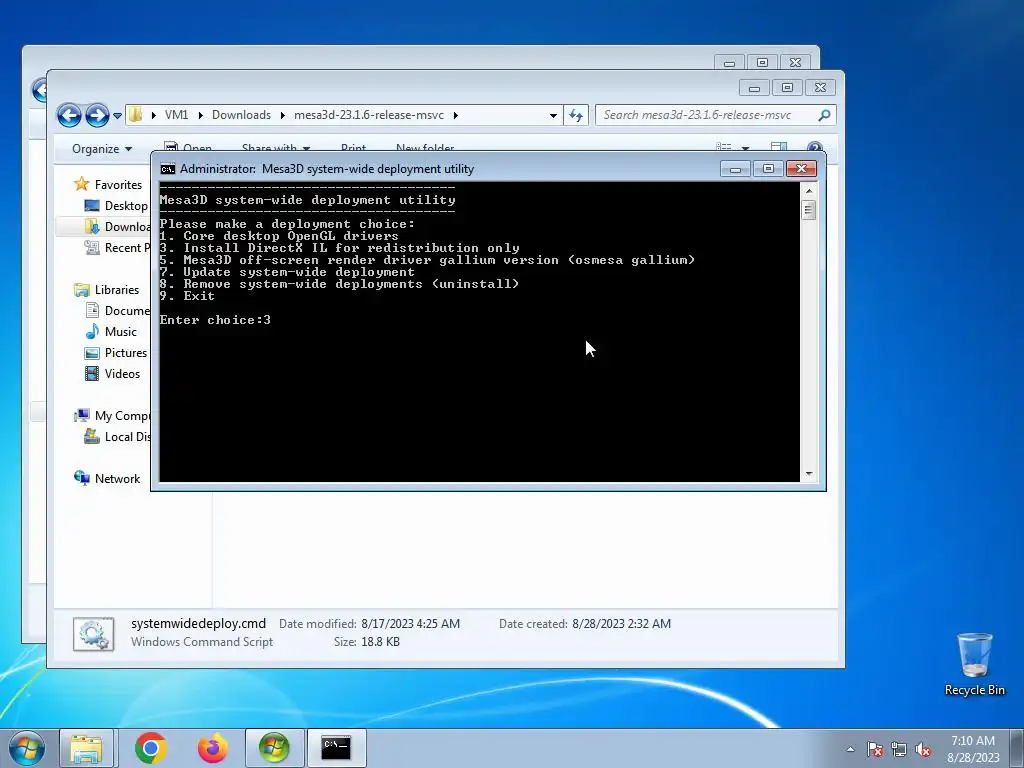Screen dimensions: 1024x768
Task: Select Local Disk in navigation pane
Action: pyautogui.click(x=128, y=437)
